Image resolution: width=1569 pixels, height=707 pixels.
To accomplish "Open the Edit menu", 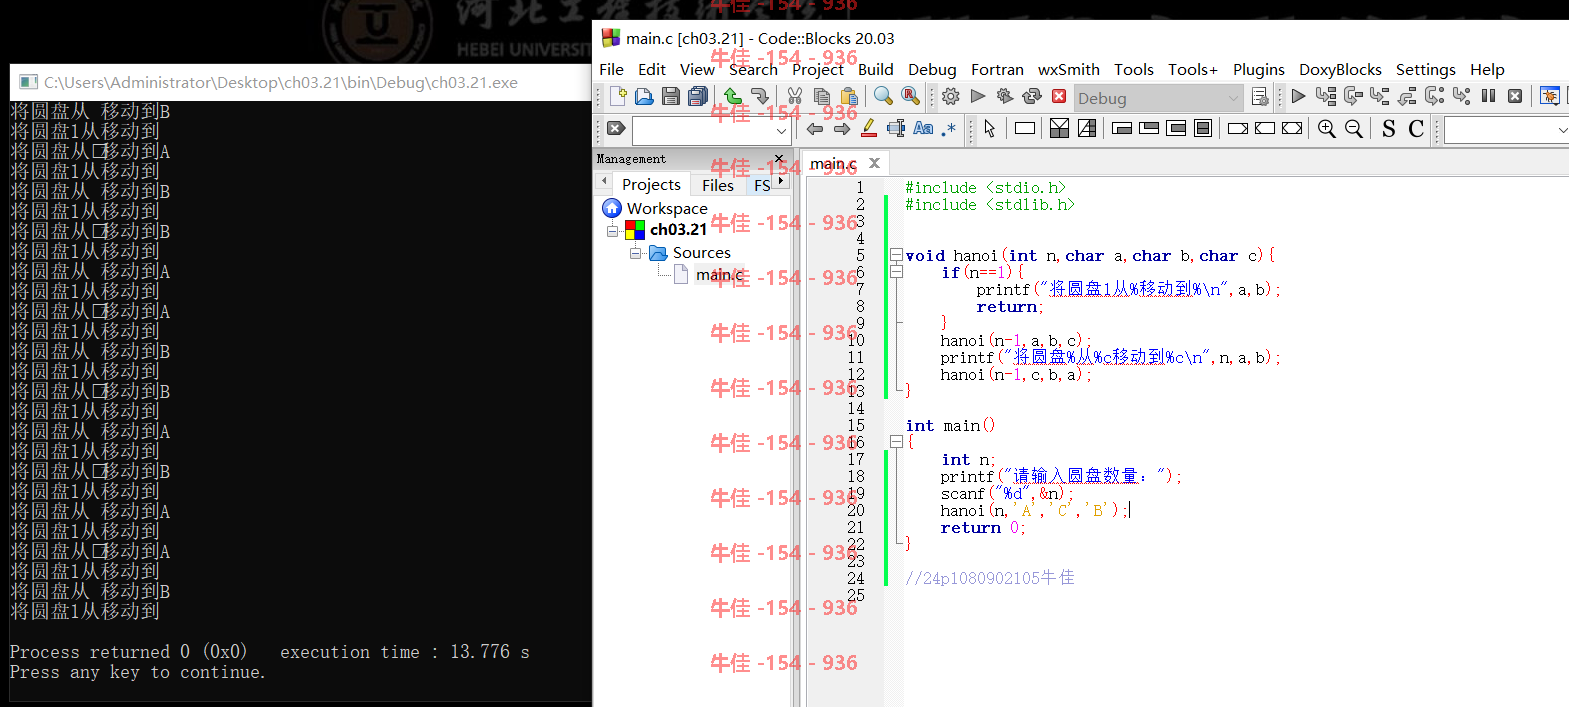I will coord(652,69).
